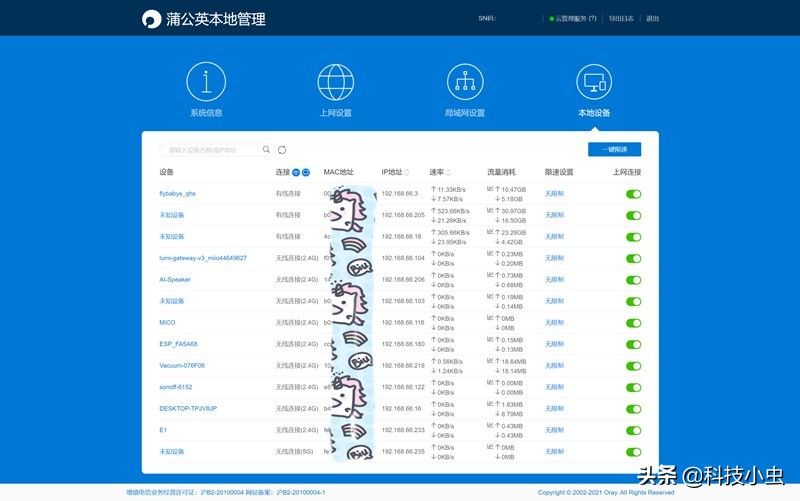Screen dimensions: 800x501
Task: Sort by IP地址 column arrow
Action: [407, 172]
